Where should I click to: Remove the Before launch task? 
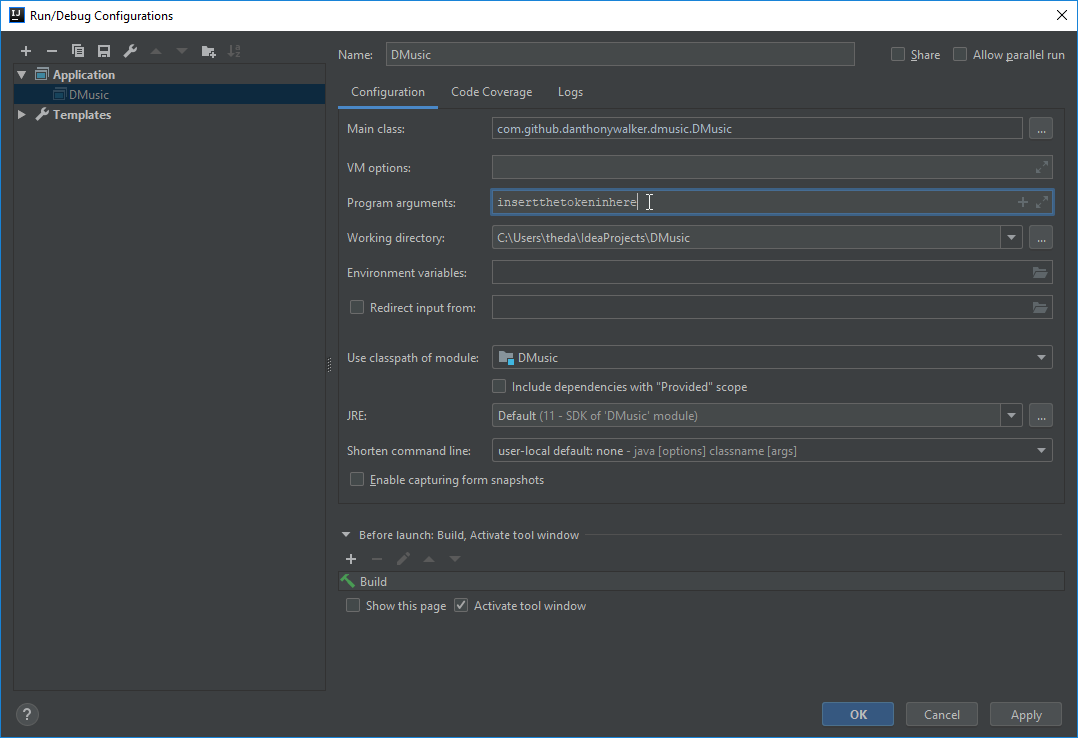pos(377,559)
